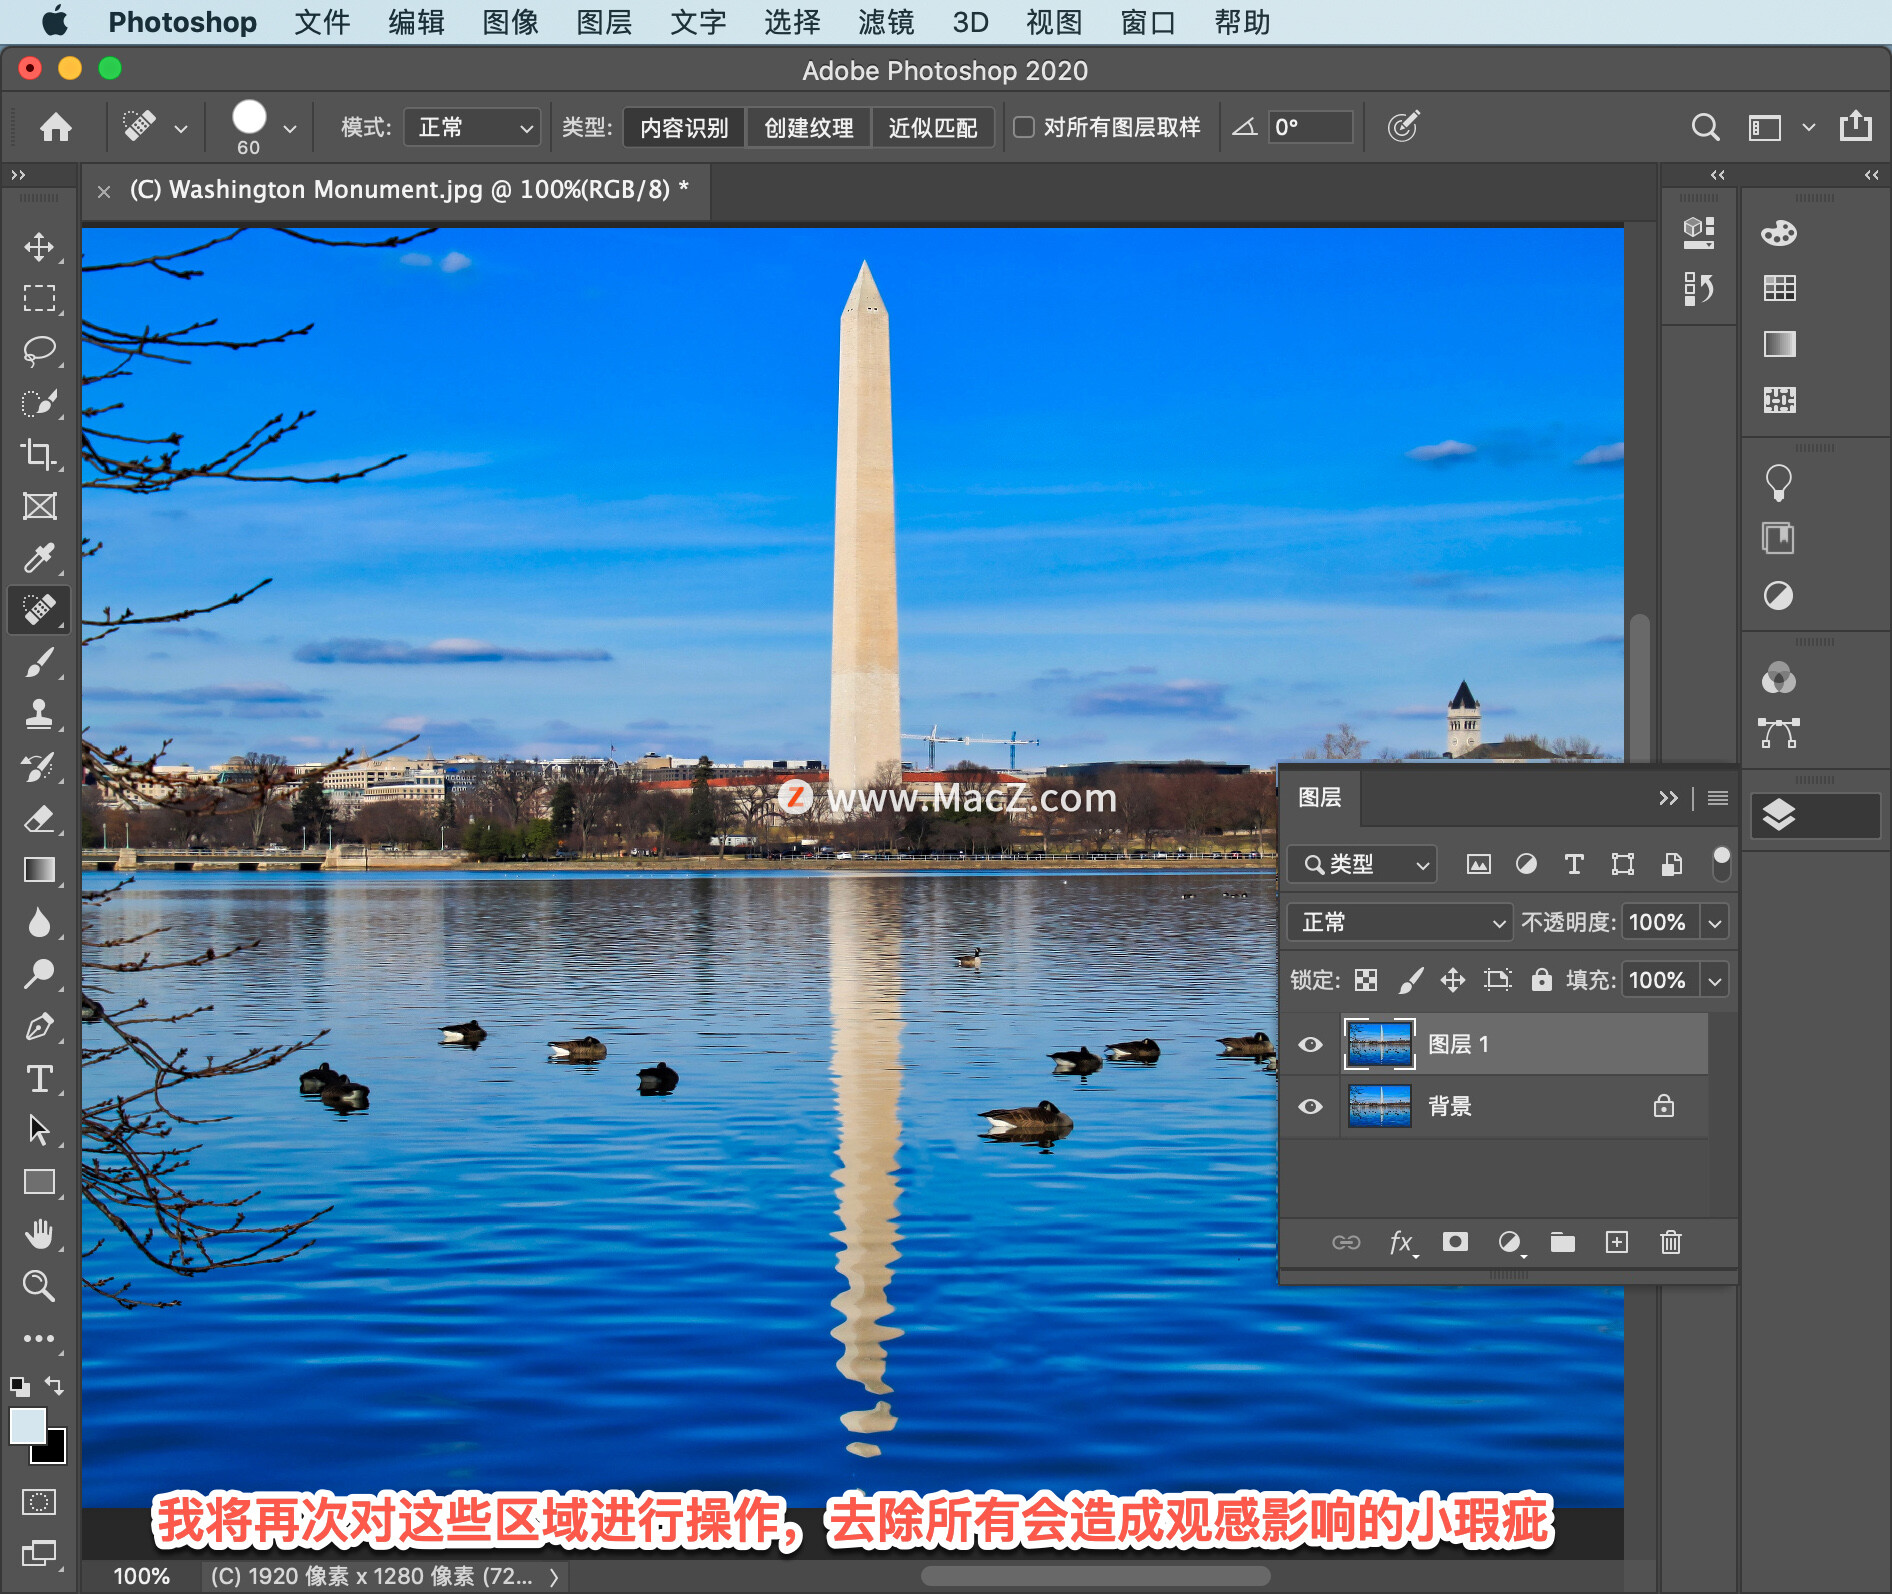The image size is (1892, 1594).
Task: Open the 滤镜 menu
Action: pos(886,22)
